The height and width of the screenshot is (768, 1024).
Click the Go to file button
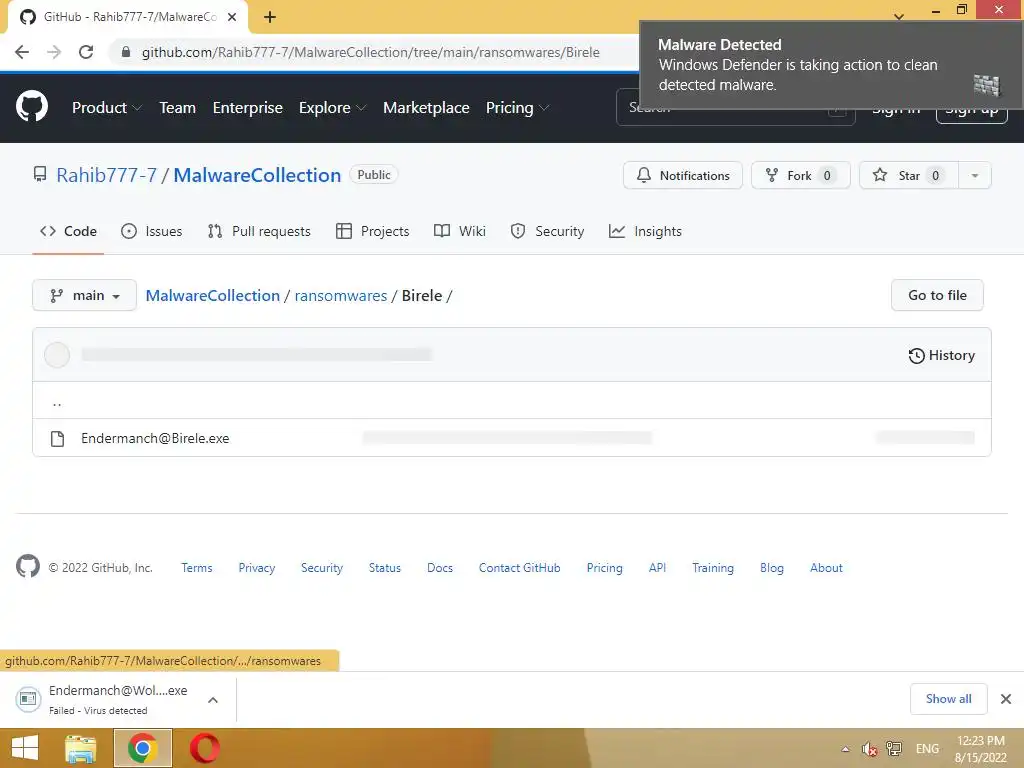pos(937,295)
